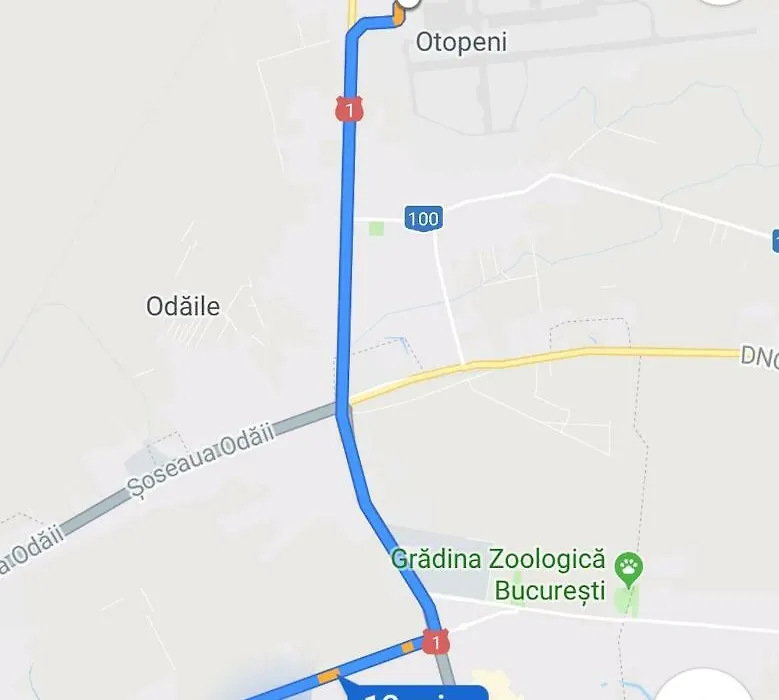Screen dimensions: 779x700
Task: Tap the upper red route 1 shield
Action: pos(350,109)
